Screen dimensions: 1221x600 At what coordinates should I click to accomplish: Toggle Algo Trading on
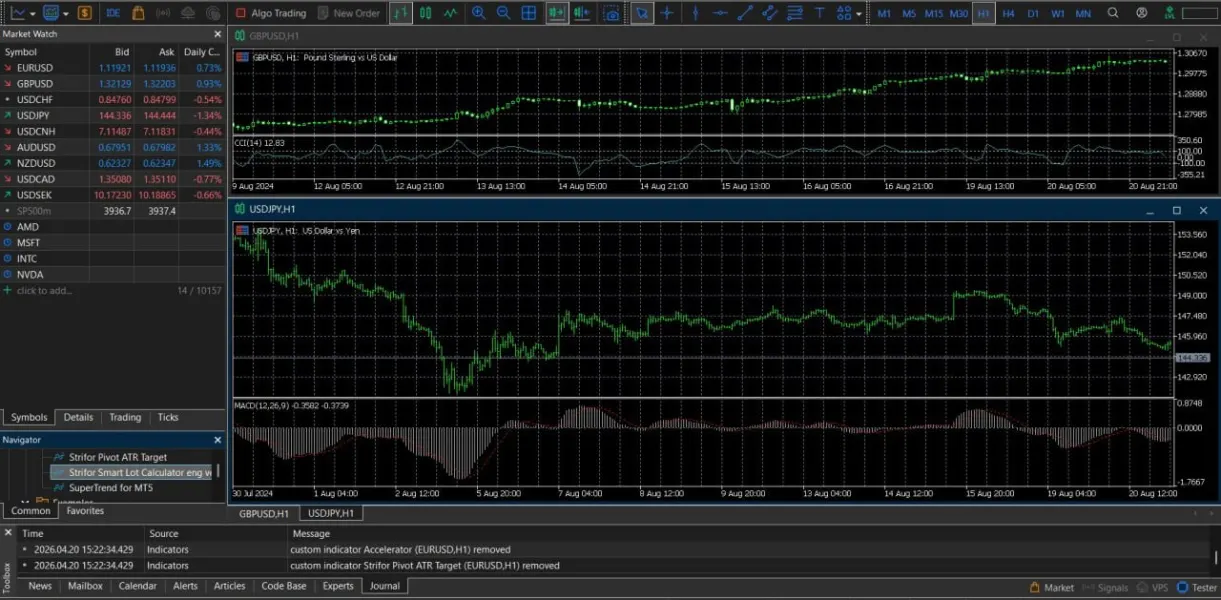coord(270,13)
